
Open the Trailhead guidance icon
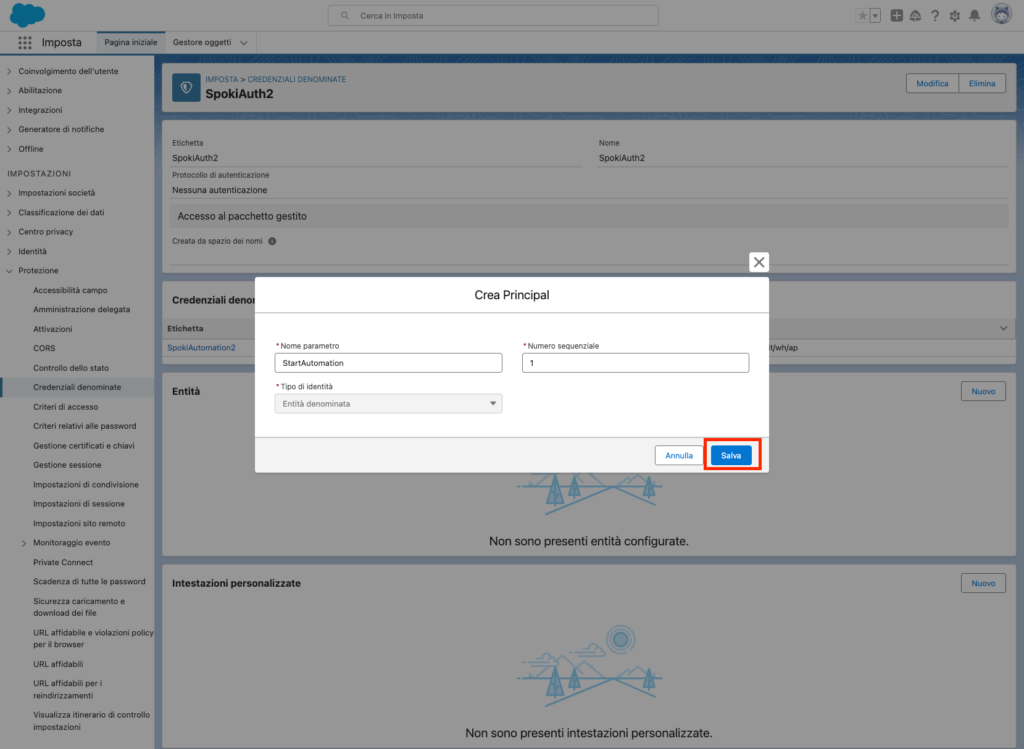point(915,16)
